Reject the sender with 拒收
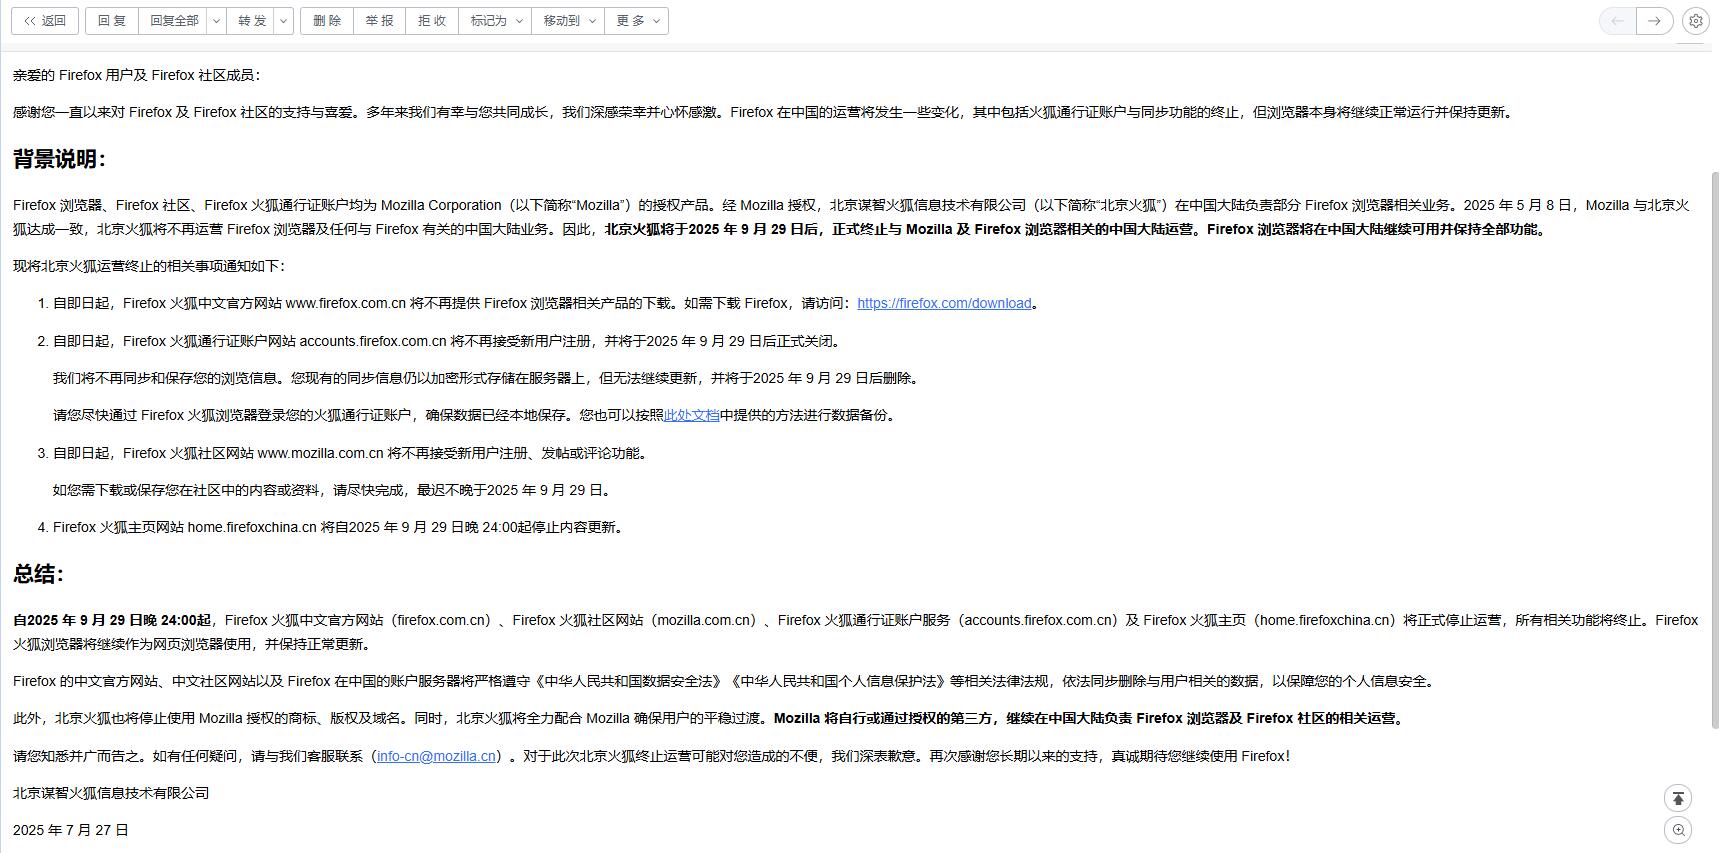Image resolution: width=1719 pixels, height=853 pixels. tap(431, 21)
